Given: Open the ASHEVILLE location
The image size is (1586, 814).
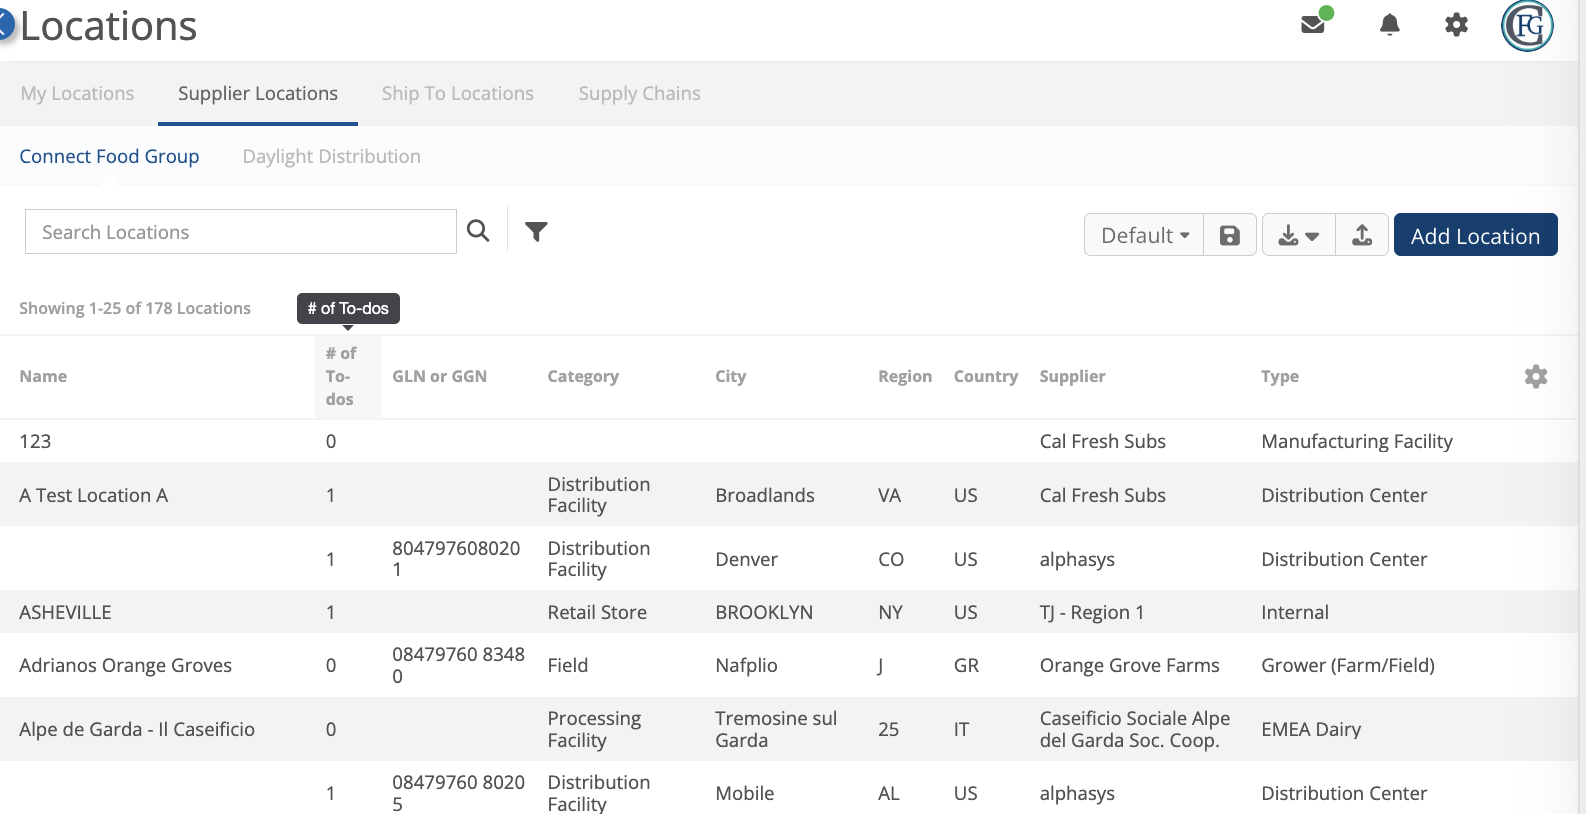Looking at the screenshot, I should coord(65,612).
